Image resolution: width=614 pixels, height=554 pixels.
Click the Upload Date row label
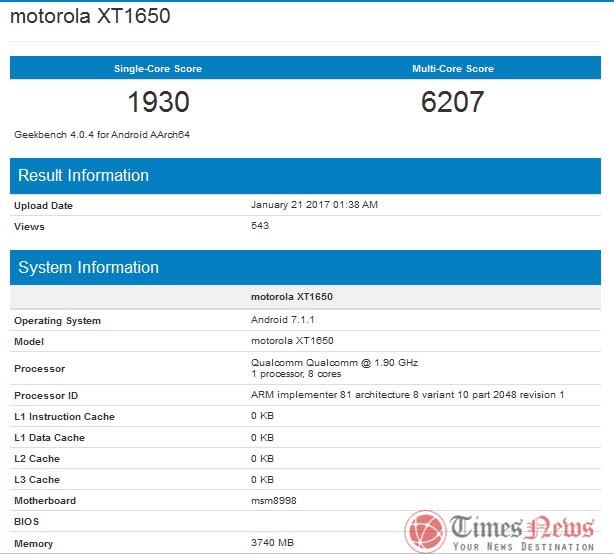[x=44, y=206]
